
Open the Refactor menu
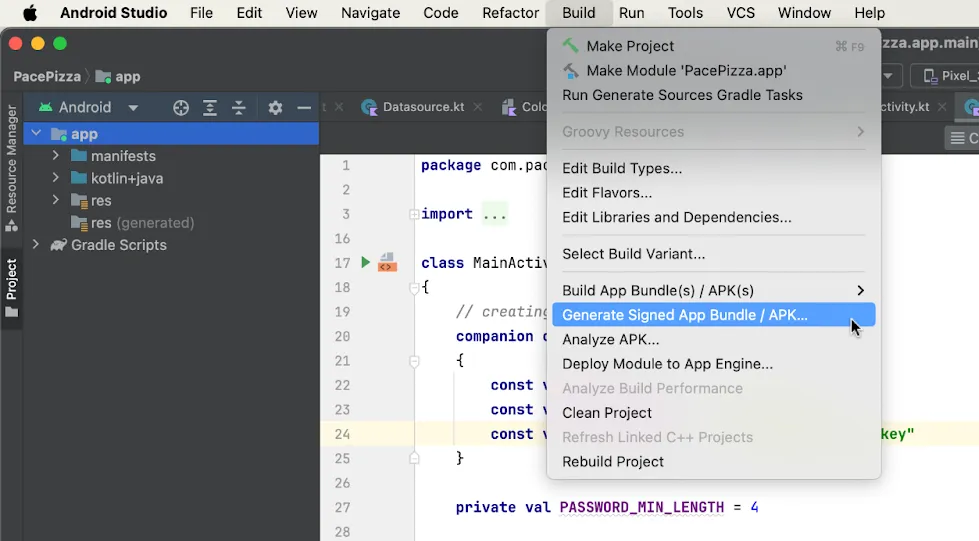coord(510,12)
